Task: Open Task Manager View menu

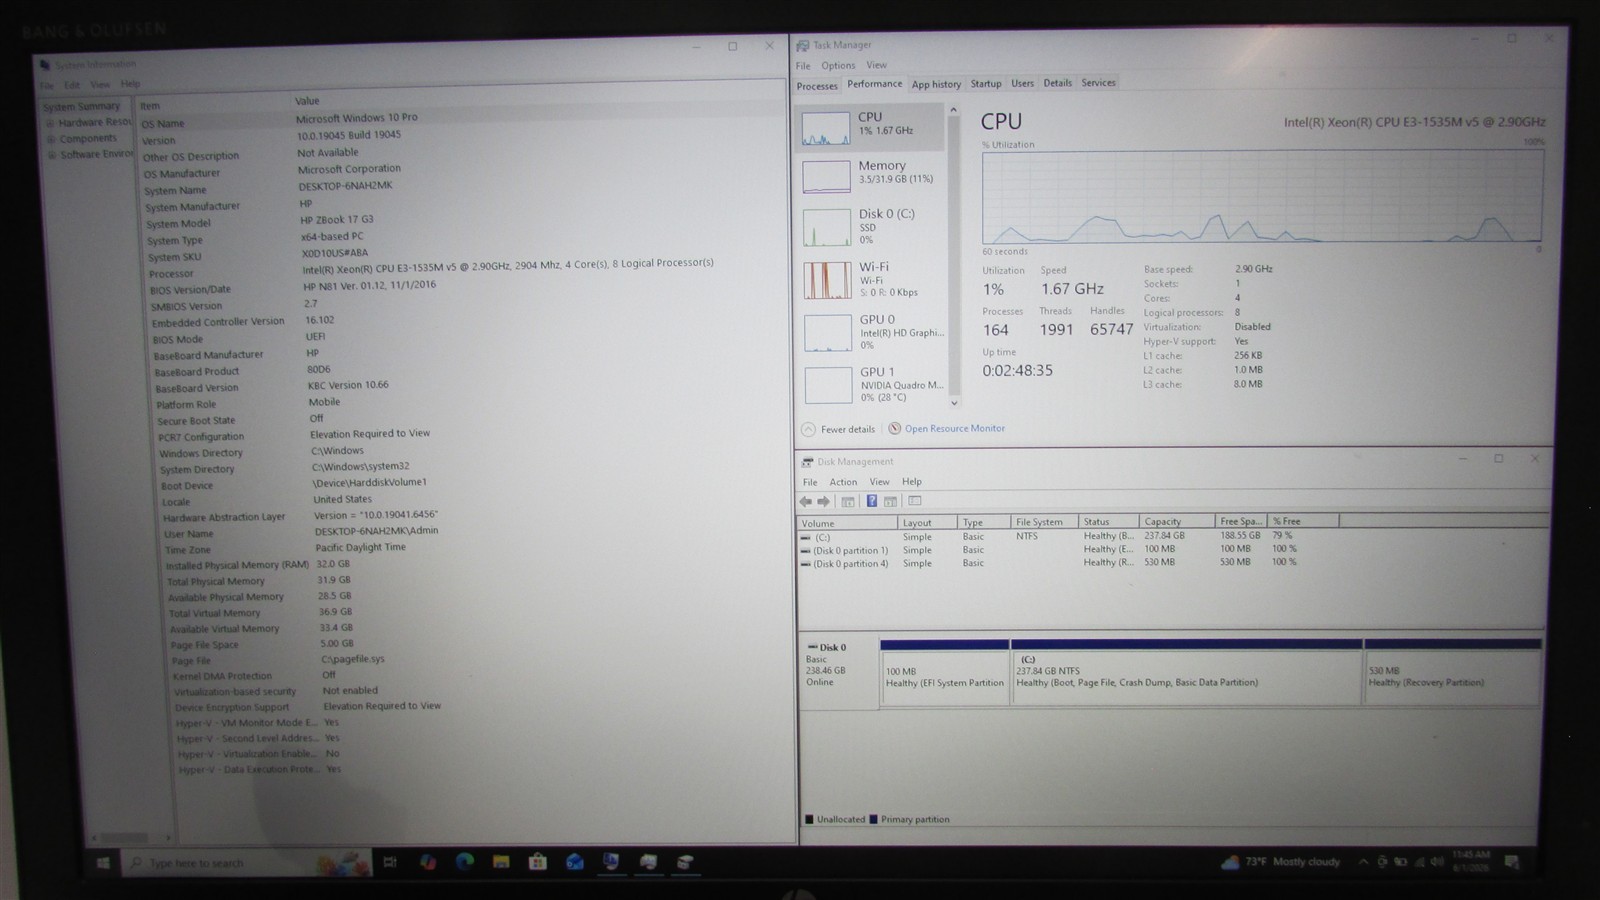Action: (x=876, y=65)
